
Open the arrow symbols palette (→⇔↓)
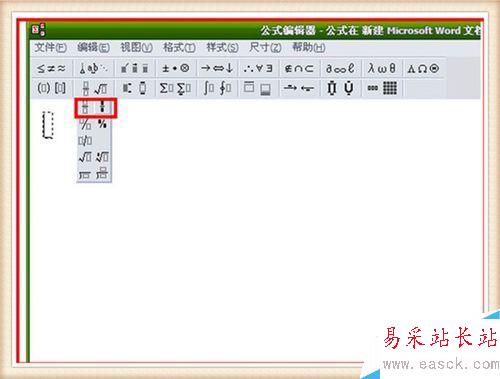[x=217, y=69]
